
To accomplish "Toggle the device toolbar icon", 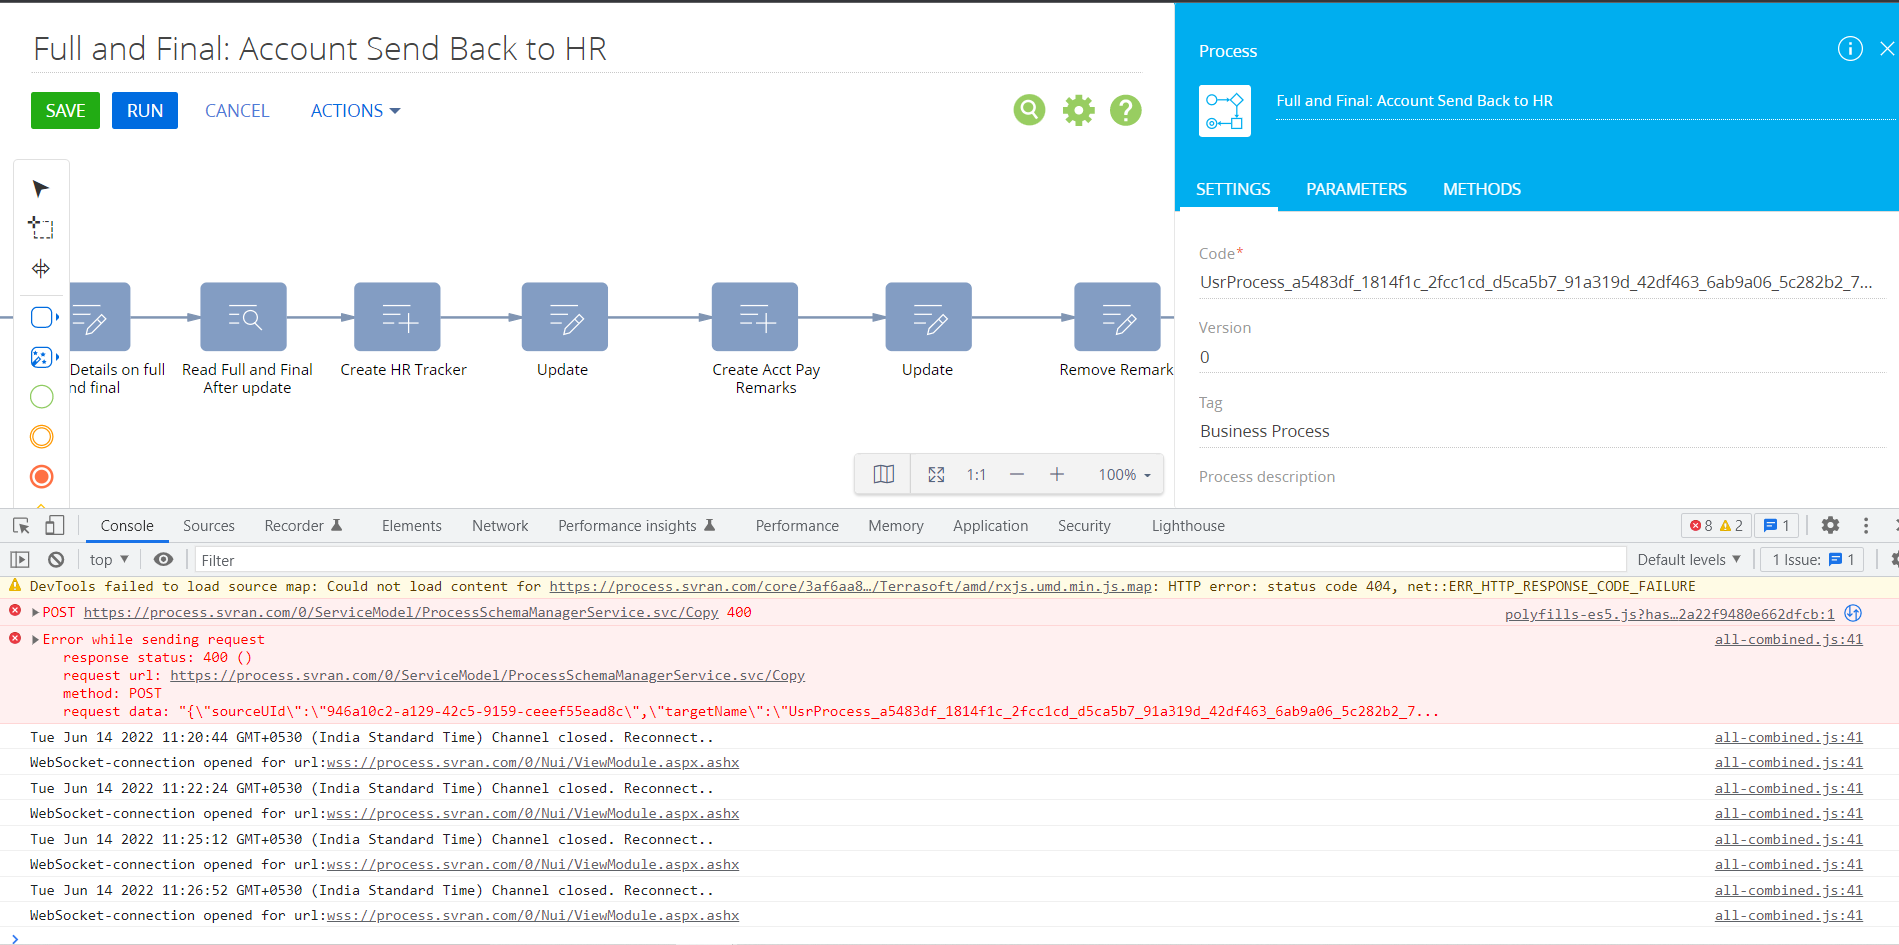I will click(54, 525).
